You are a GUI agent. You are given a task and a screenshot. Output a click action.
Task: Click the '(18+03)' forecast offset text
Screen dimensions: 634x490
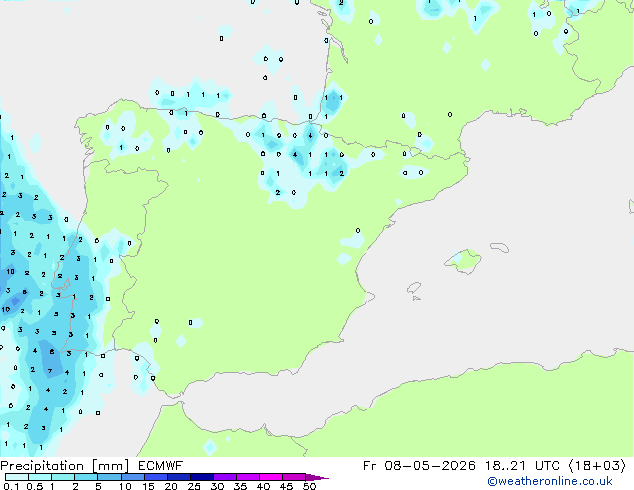[597, 466]
